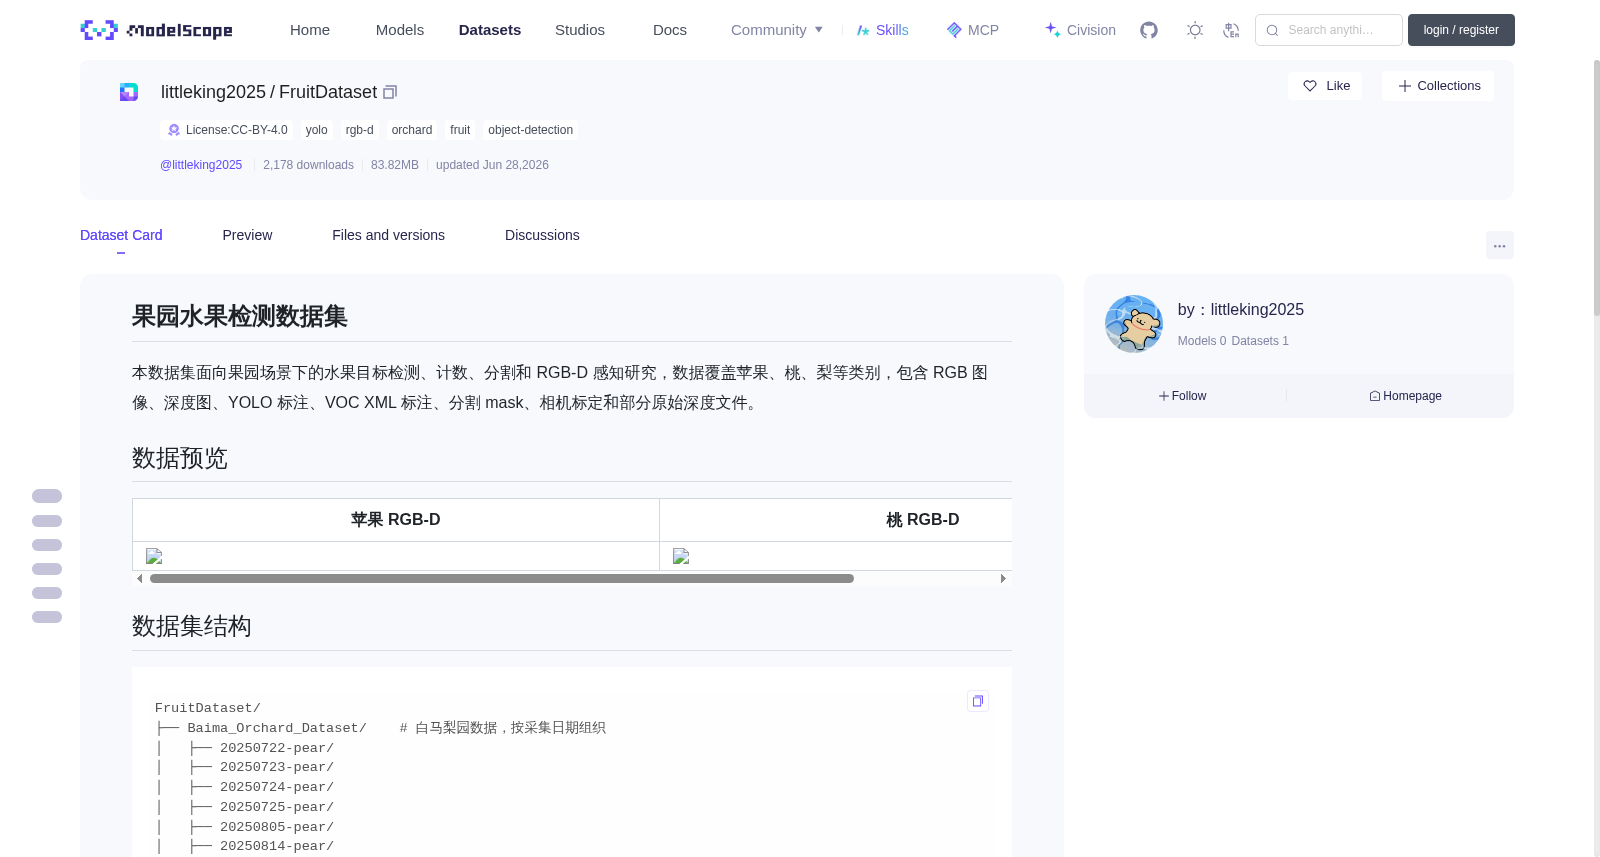Click the heading 果园水果检测数据集
The height and width of the screenshot is (857, 1600).
click(x=240, y=316)
